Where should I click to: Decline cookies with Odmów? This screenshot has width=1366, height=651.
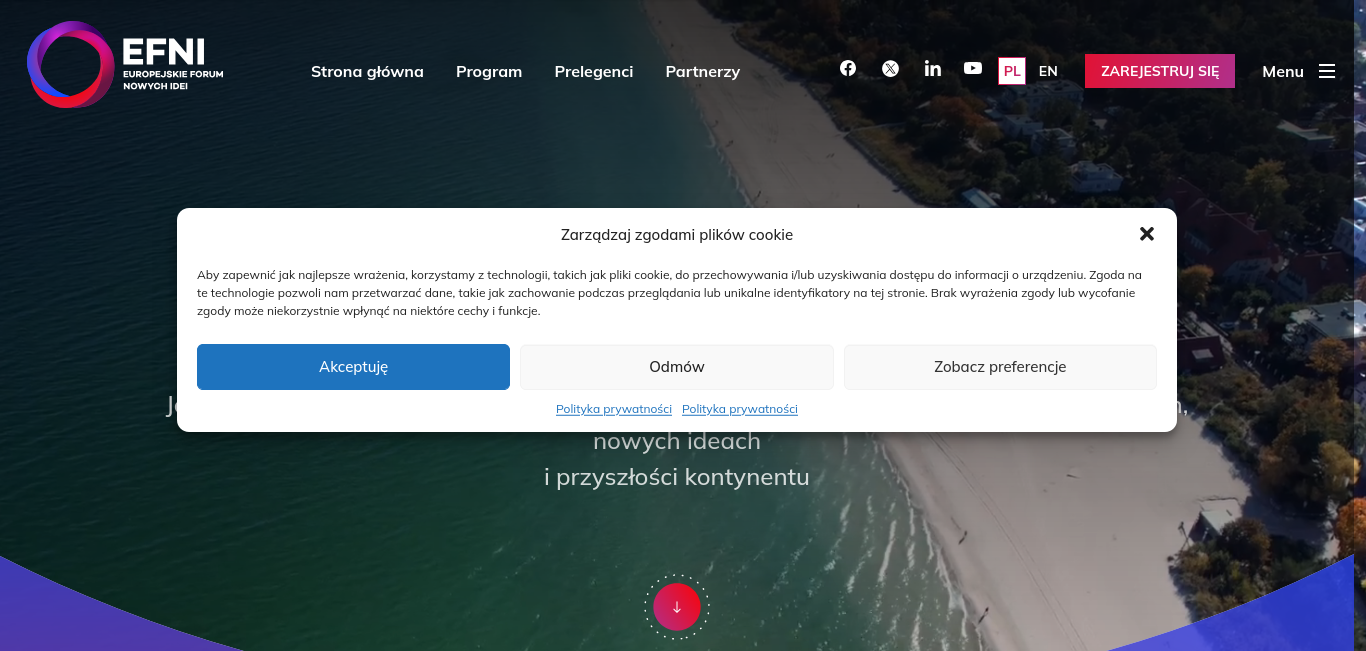[677, 367]
